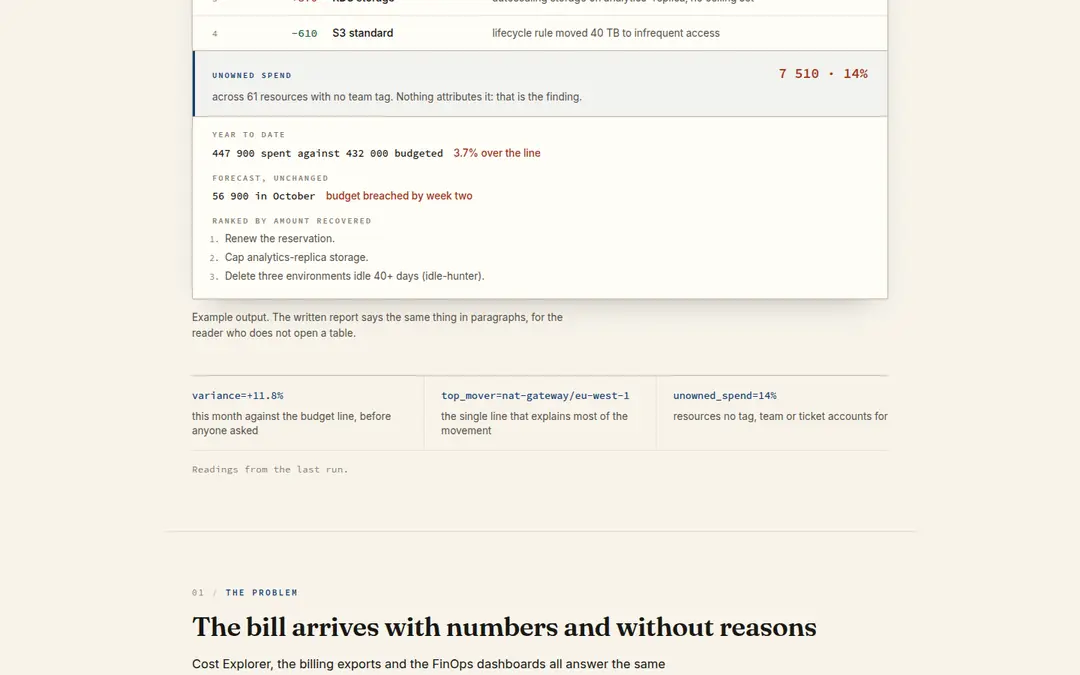Select the 'variance=+11.8%' reading
This screenshot has height=675, width=1080.
click(238, 395)
